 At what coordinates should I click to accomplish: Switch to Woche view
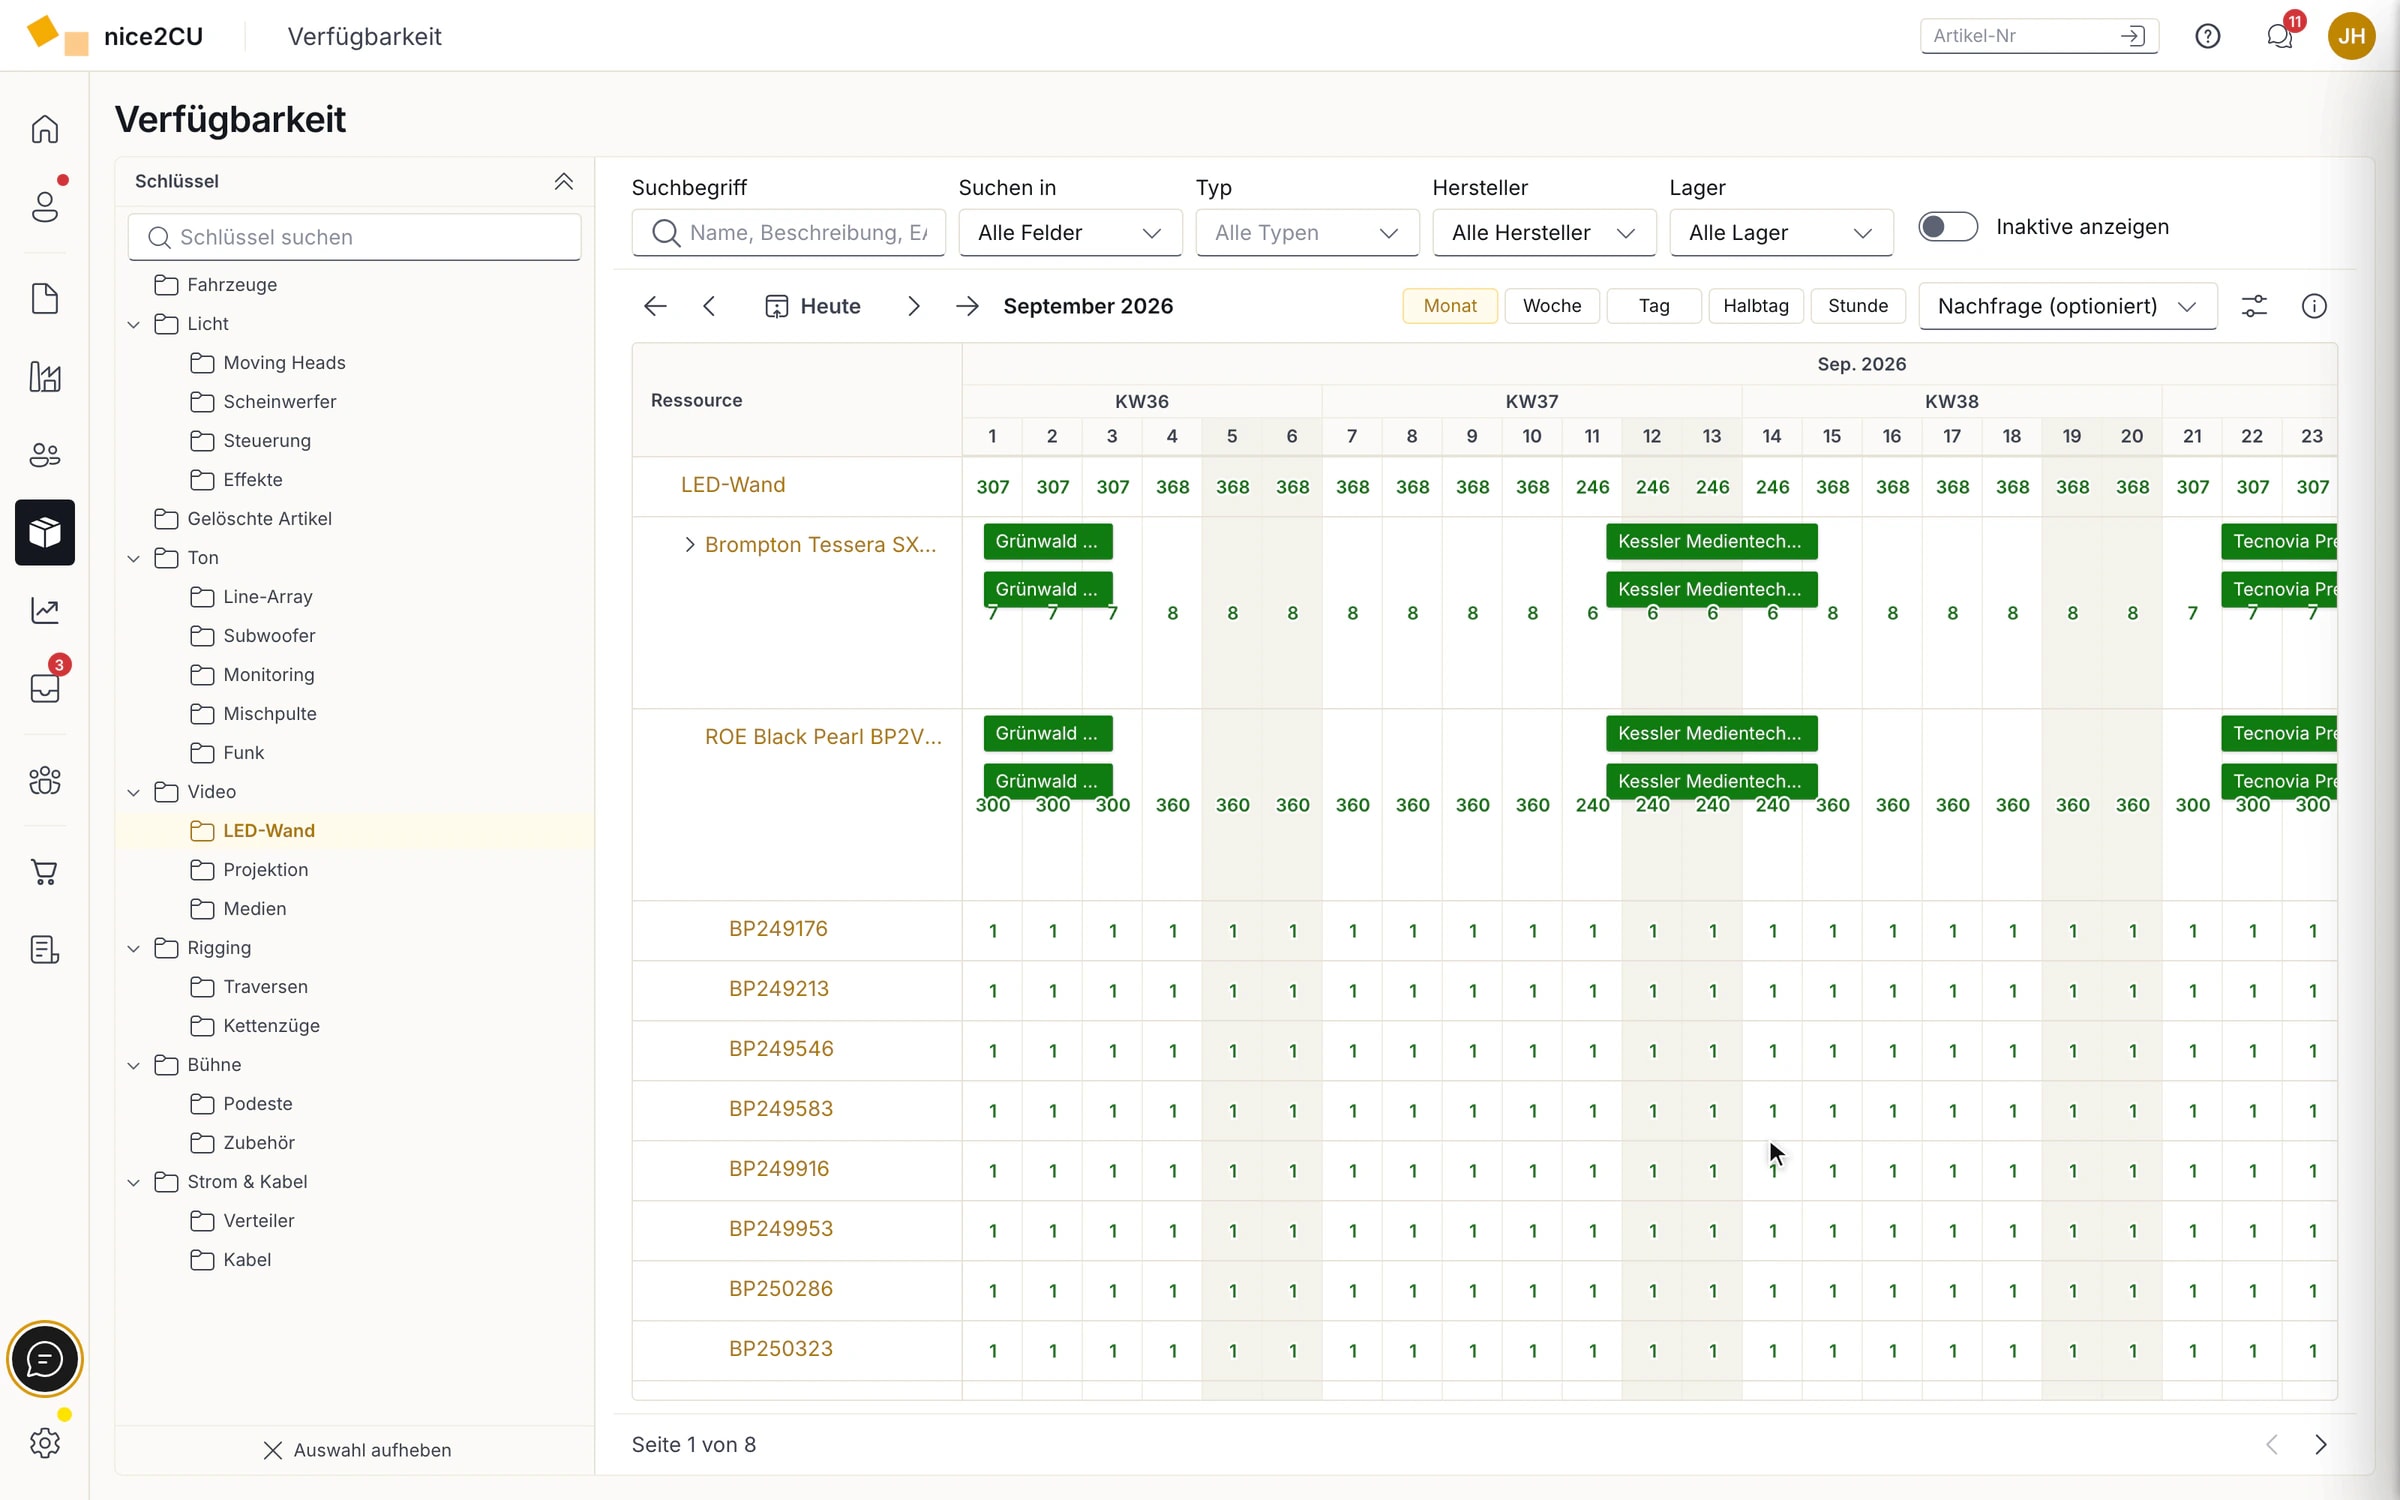[1552, 306]
